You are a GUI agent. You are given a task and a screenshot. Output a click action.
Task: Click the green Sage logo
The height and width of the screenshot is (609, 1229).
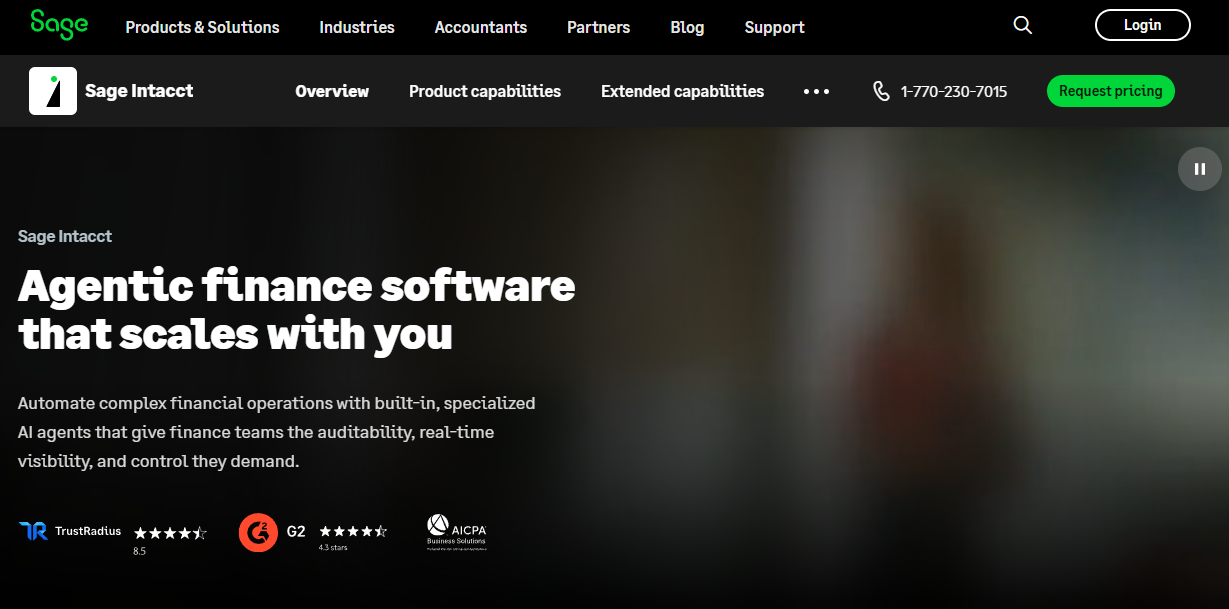(x=58, y=24)
